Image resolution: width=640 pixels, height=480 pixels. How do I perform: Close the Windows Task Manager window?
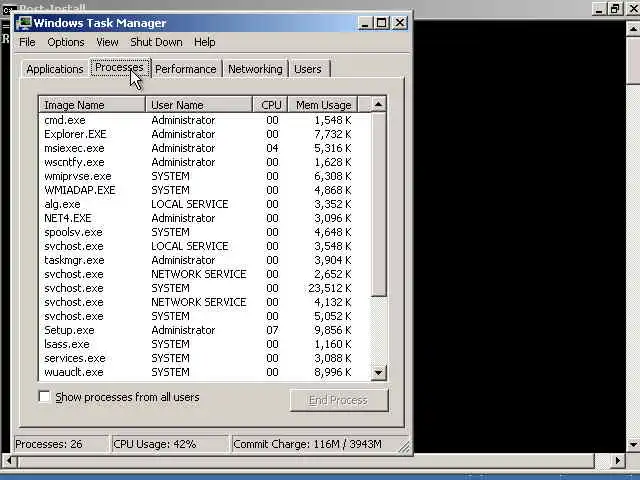click(400, 23)
